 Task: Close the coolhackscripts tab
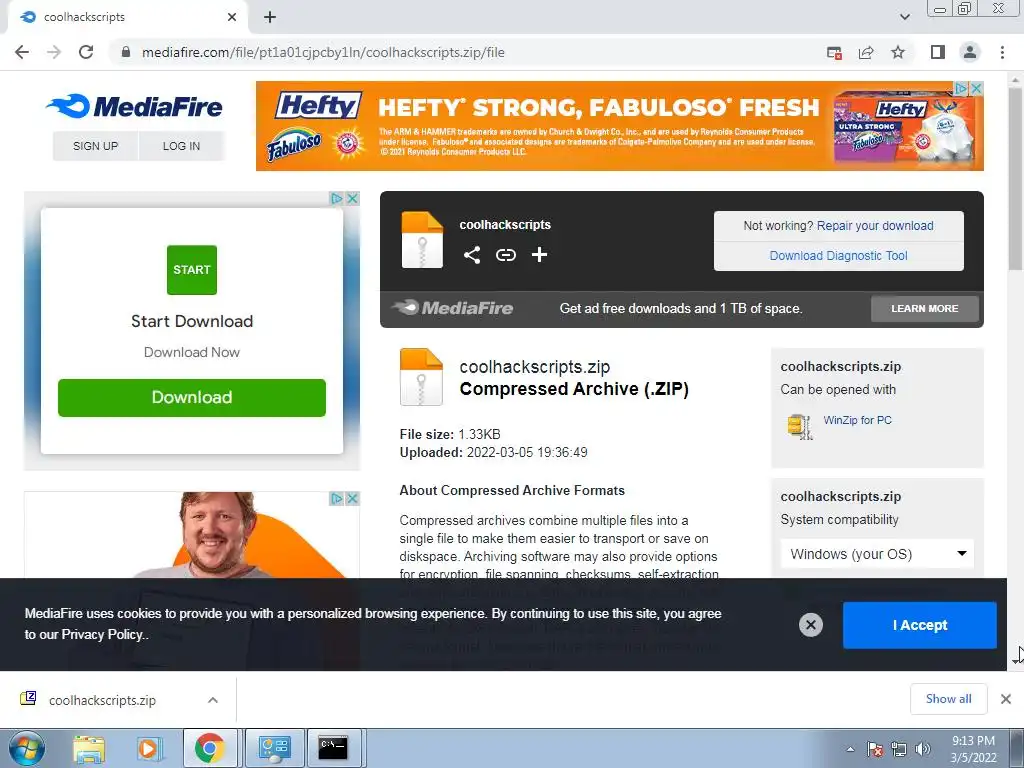pos(232,17)
